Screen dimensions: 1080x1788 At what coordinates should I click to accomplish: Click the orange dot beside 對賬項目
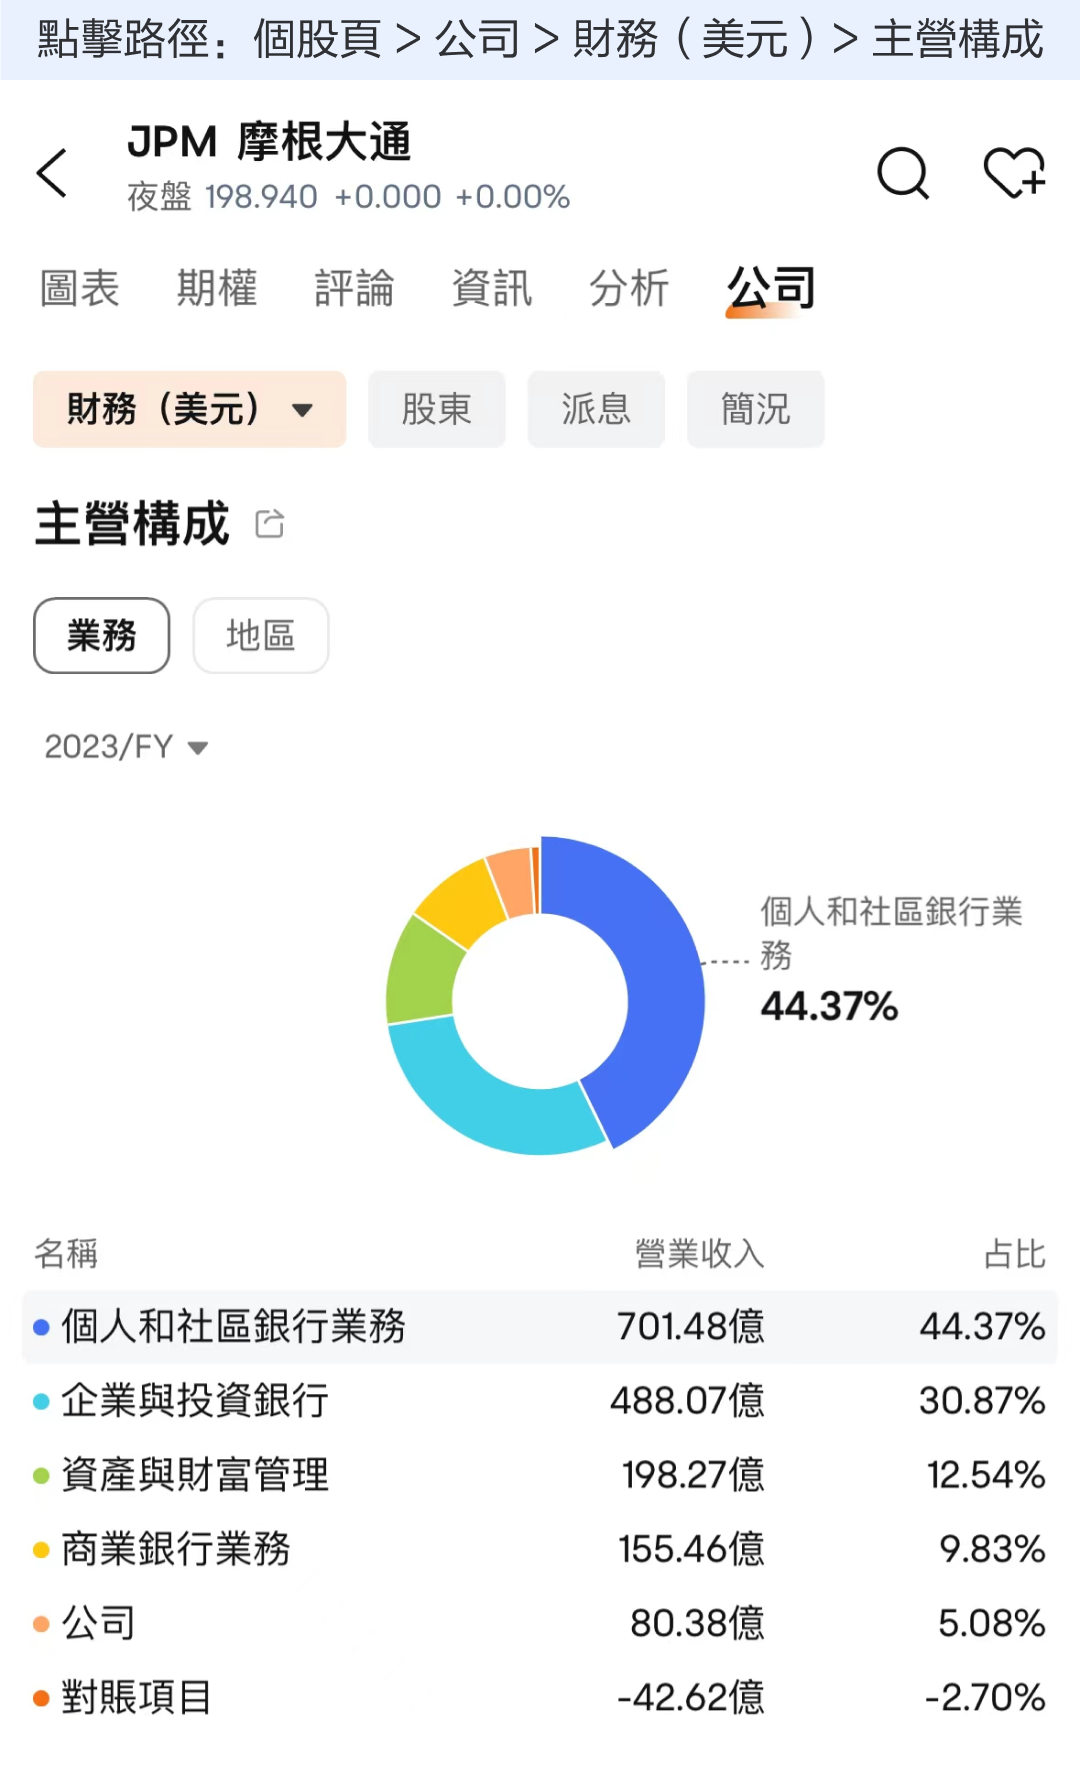point(40,1697)
